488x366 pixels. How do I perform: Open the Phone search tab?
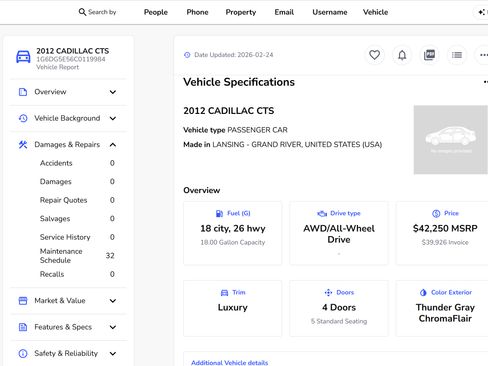tap(197, 12)
